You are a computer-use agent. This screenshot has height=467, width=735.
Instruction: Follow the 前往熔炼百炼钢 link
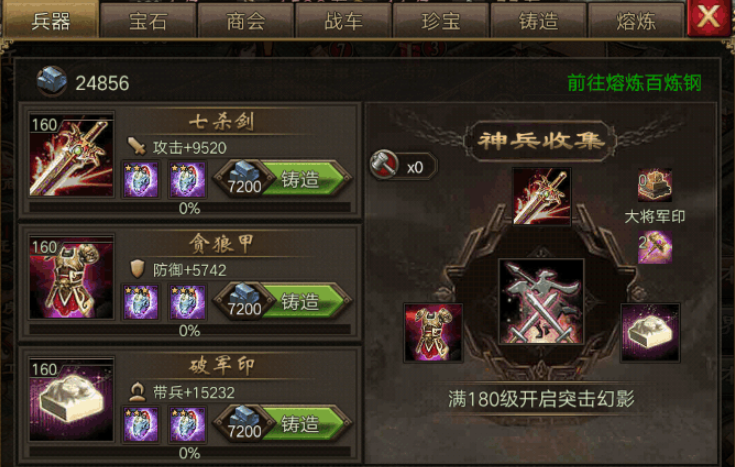pos(634,83)
